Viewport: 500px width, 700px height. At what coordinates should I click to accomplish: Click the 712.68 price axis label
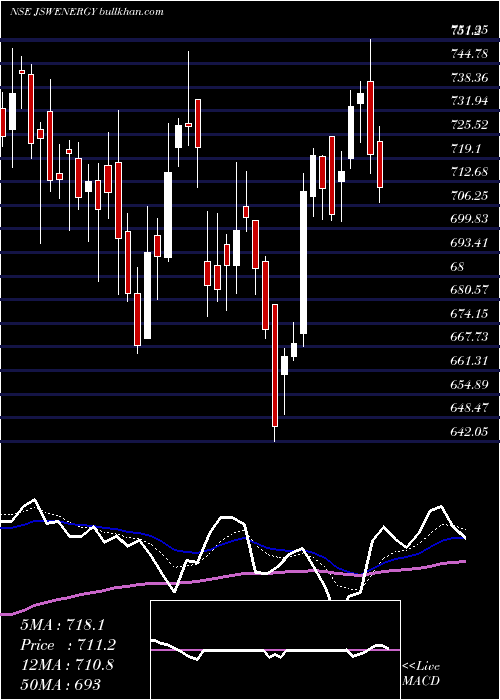coord(469,172)
